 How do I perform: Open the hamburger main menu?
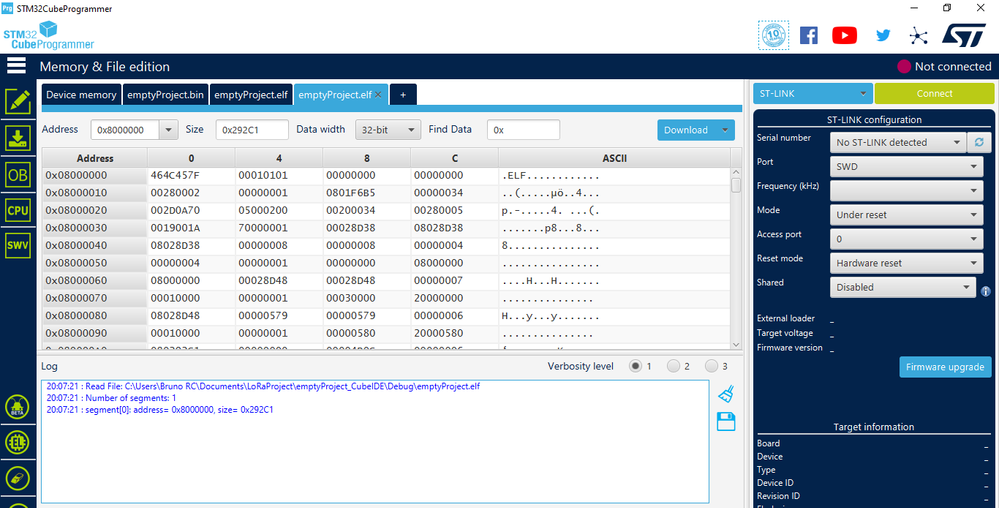(16, 66)
